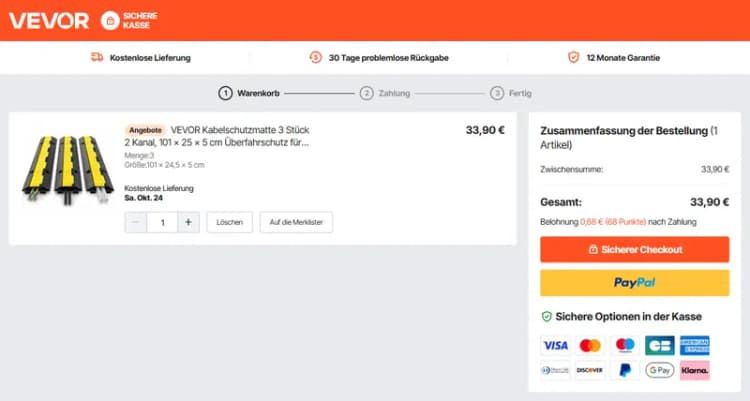Click the green shield icon beside Sichere Optionen

pyautogui.click(x=546, y=316)
